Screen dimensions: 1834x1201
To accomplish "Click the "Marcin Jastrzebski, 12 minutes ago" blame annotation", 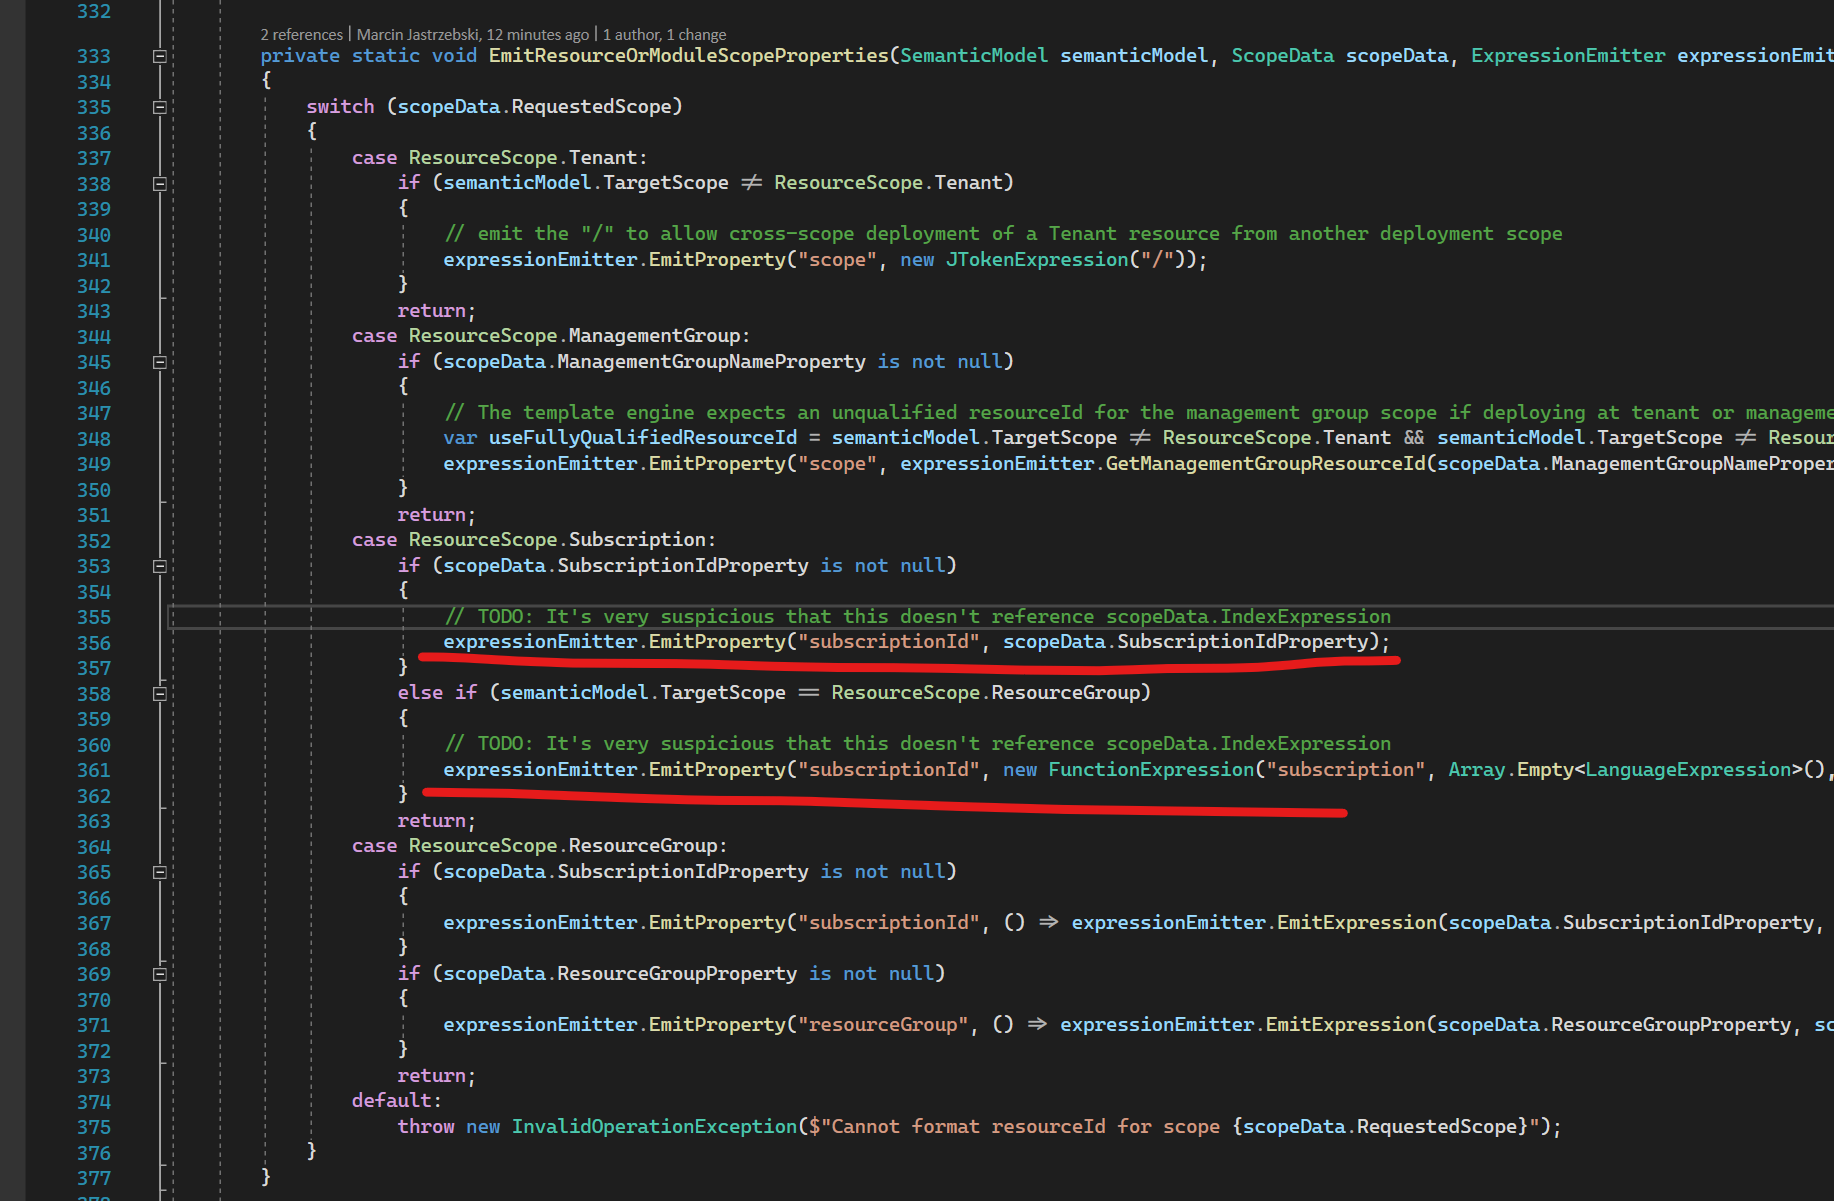I will point(470,33).
